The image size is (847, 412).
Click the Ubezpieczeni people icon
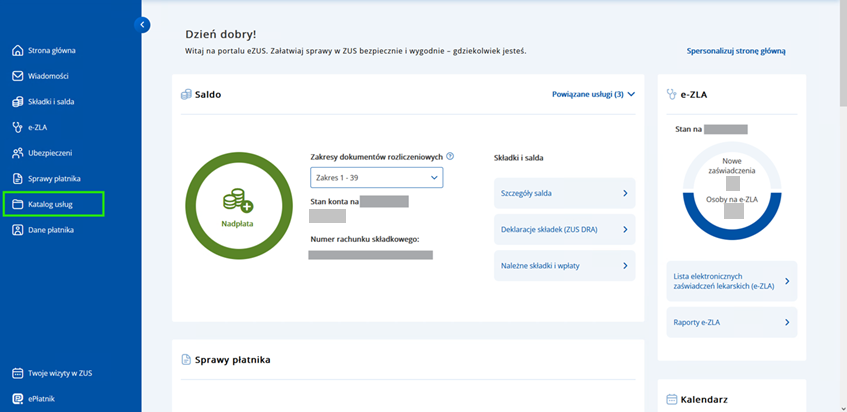click(x=18, y=153)
